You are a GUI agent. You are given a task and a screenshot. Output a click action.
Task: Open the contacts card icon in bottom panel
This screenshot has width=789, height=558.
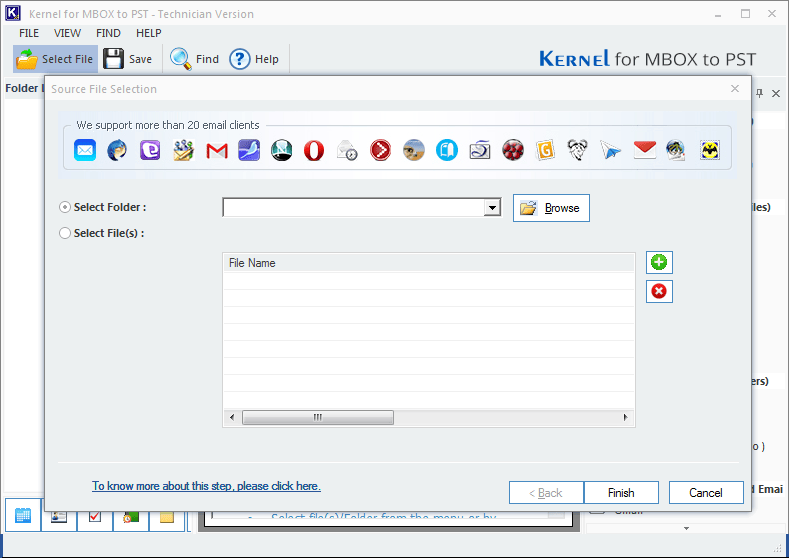coord(59,517)
